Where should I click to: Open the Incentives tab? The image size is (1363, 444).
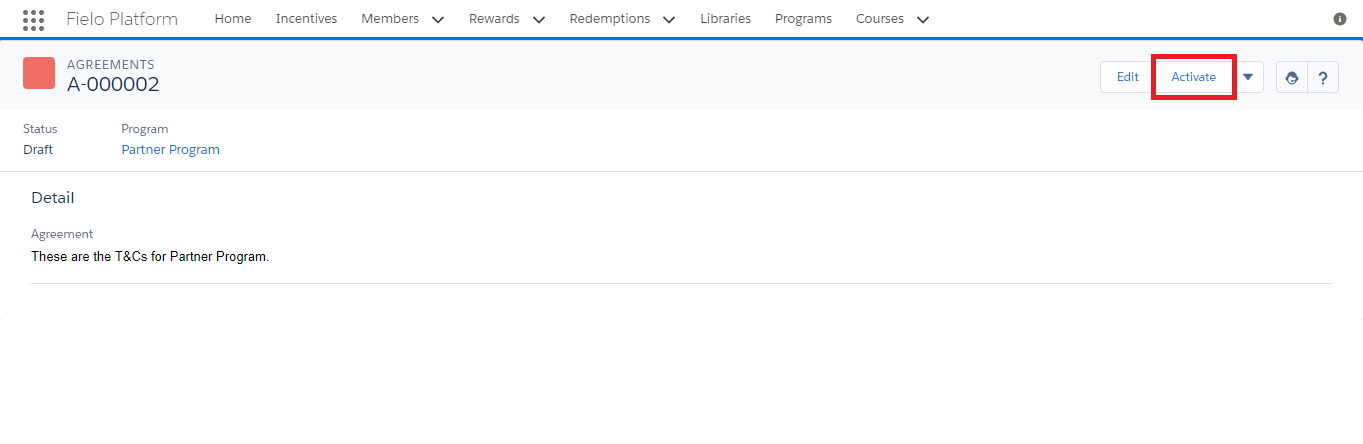(306, 19)
